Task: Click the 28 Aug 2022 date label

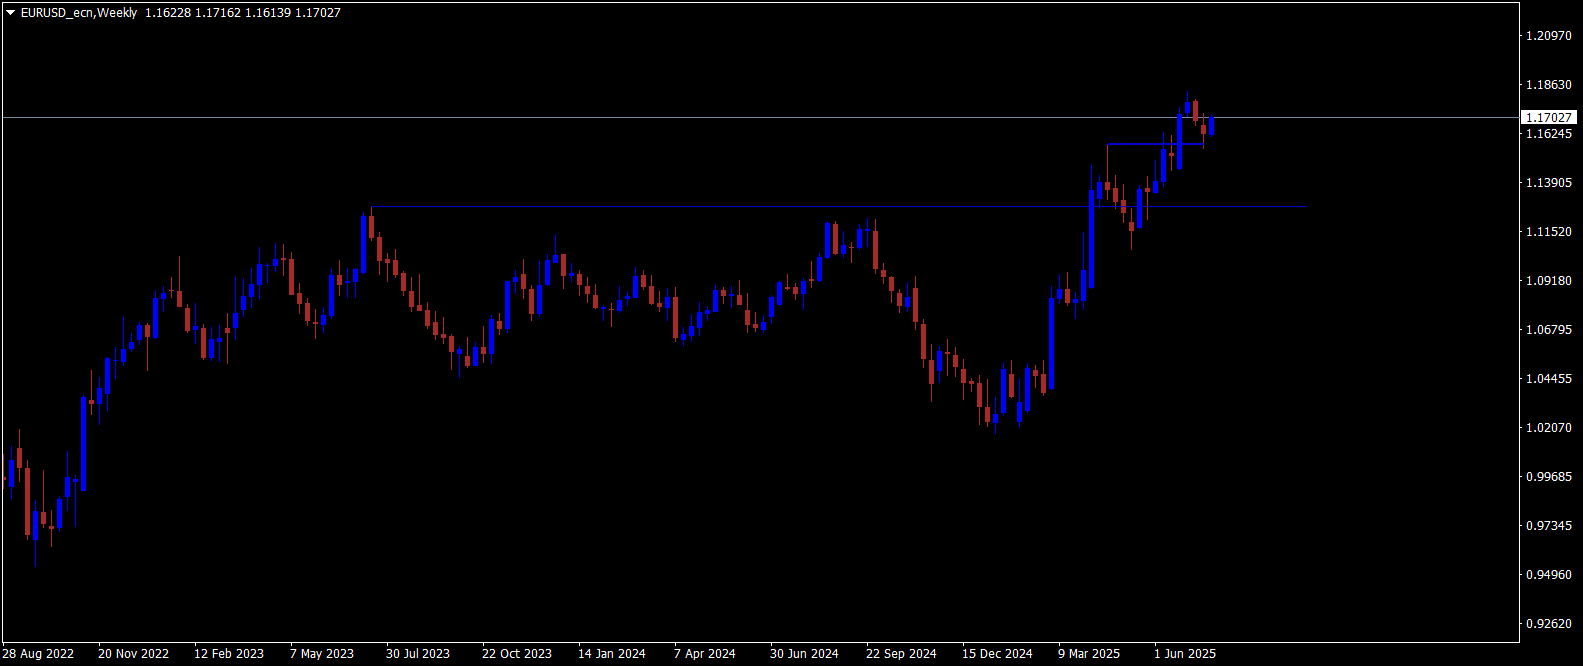Action: 38,654
